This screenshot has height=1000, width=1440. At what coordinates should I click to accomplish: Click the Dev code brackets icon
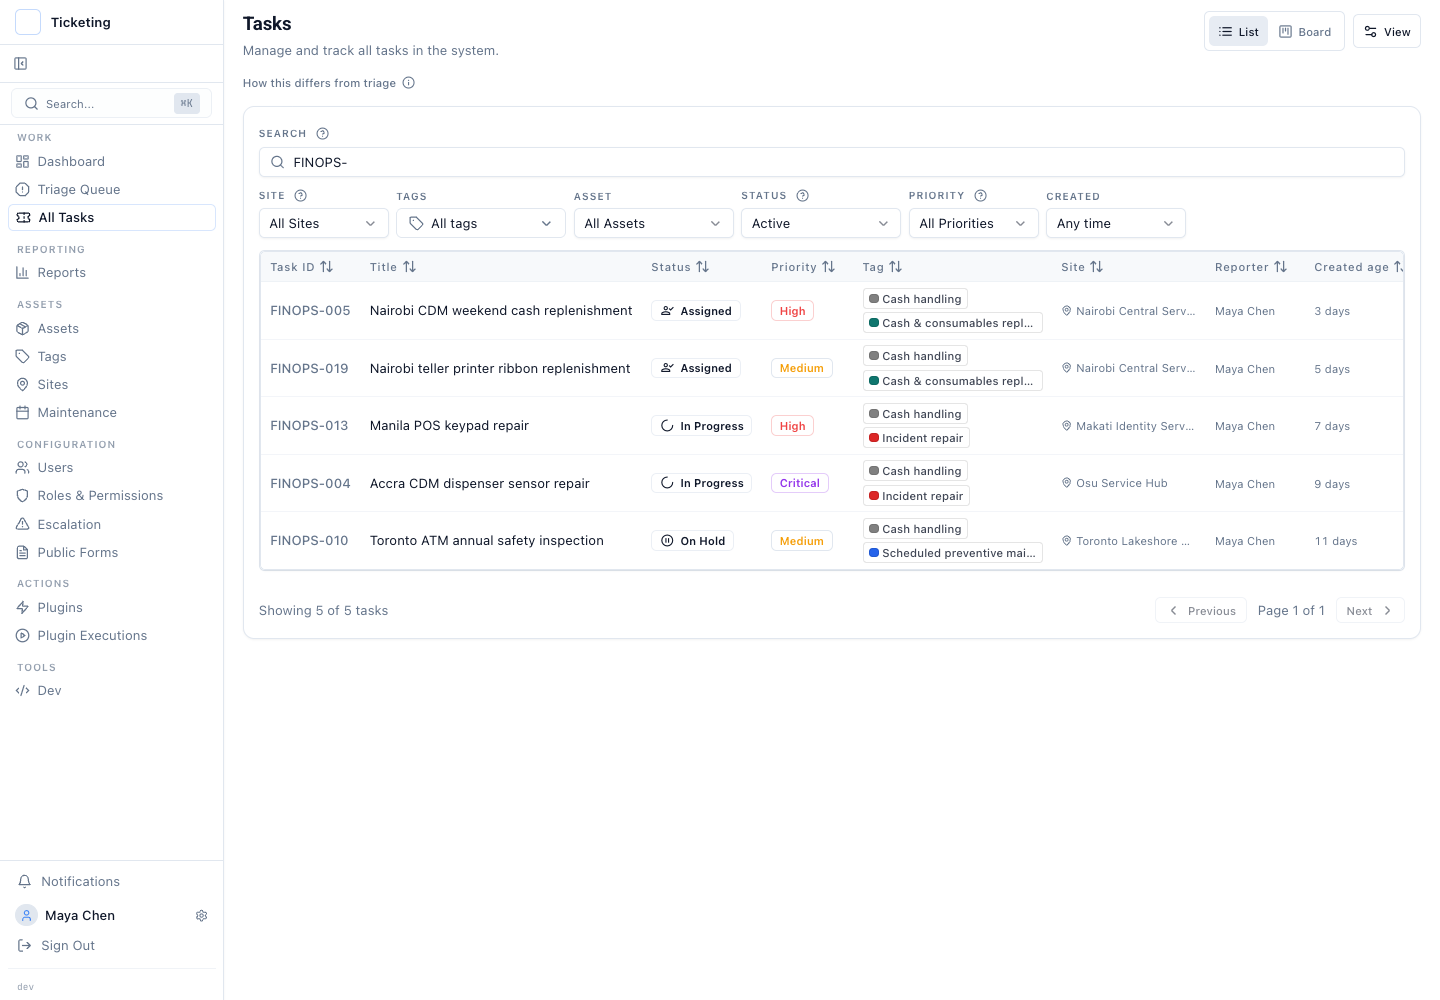pos(23,691)
